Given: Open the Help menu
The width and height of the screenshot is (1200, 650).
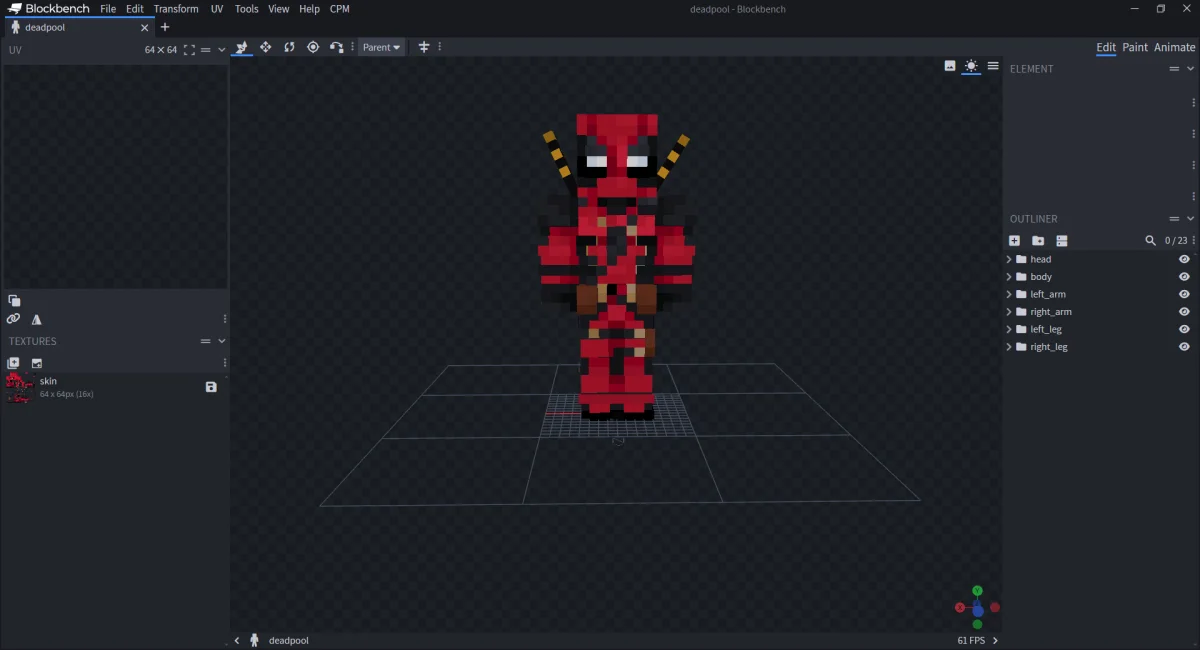Looking at the screenshot, I should click(310, 9).
